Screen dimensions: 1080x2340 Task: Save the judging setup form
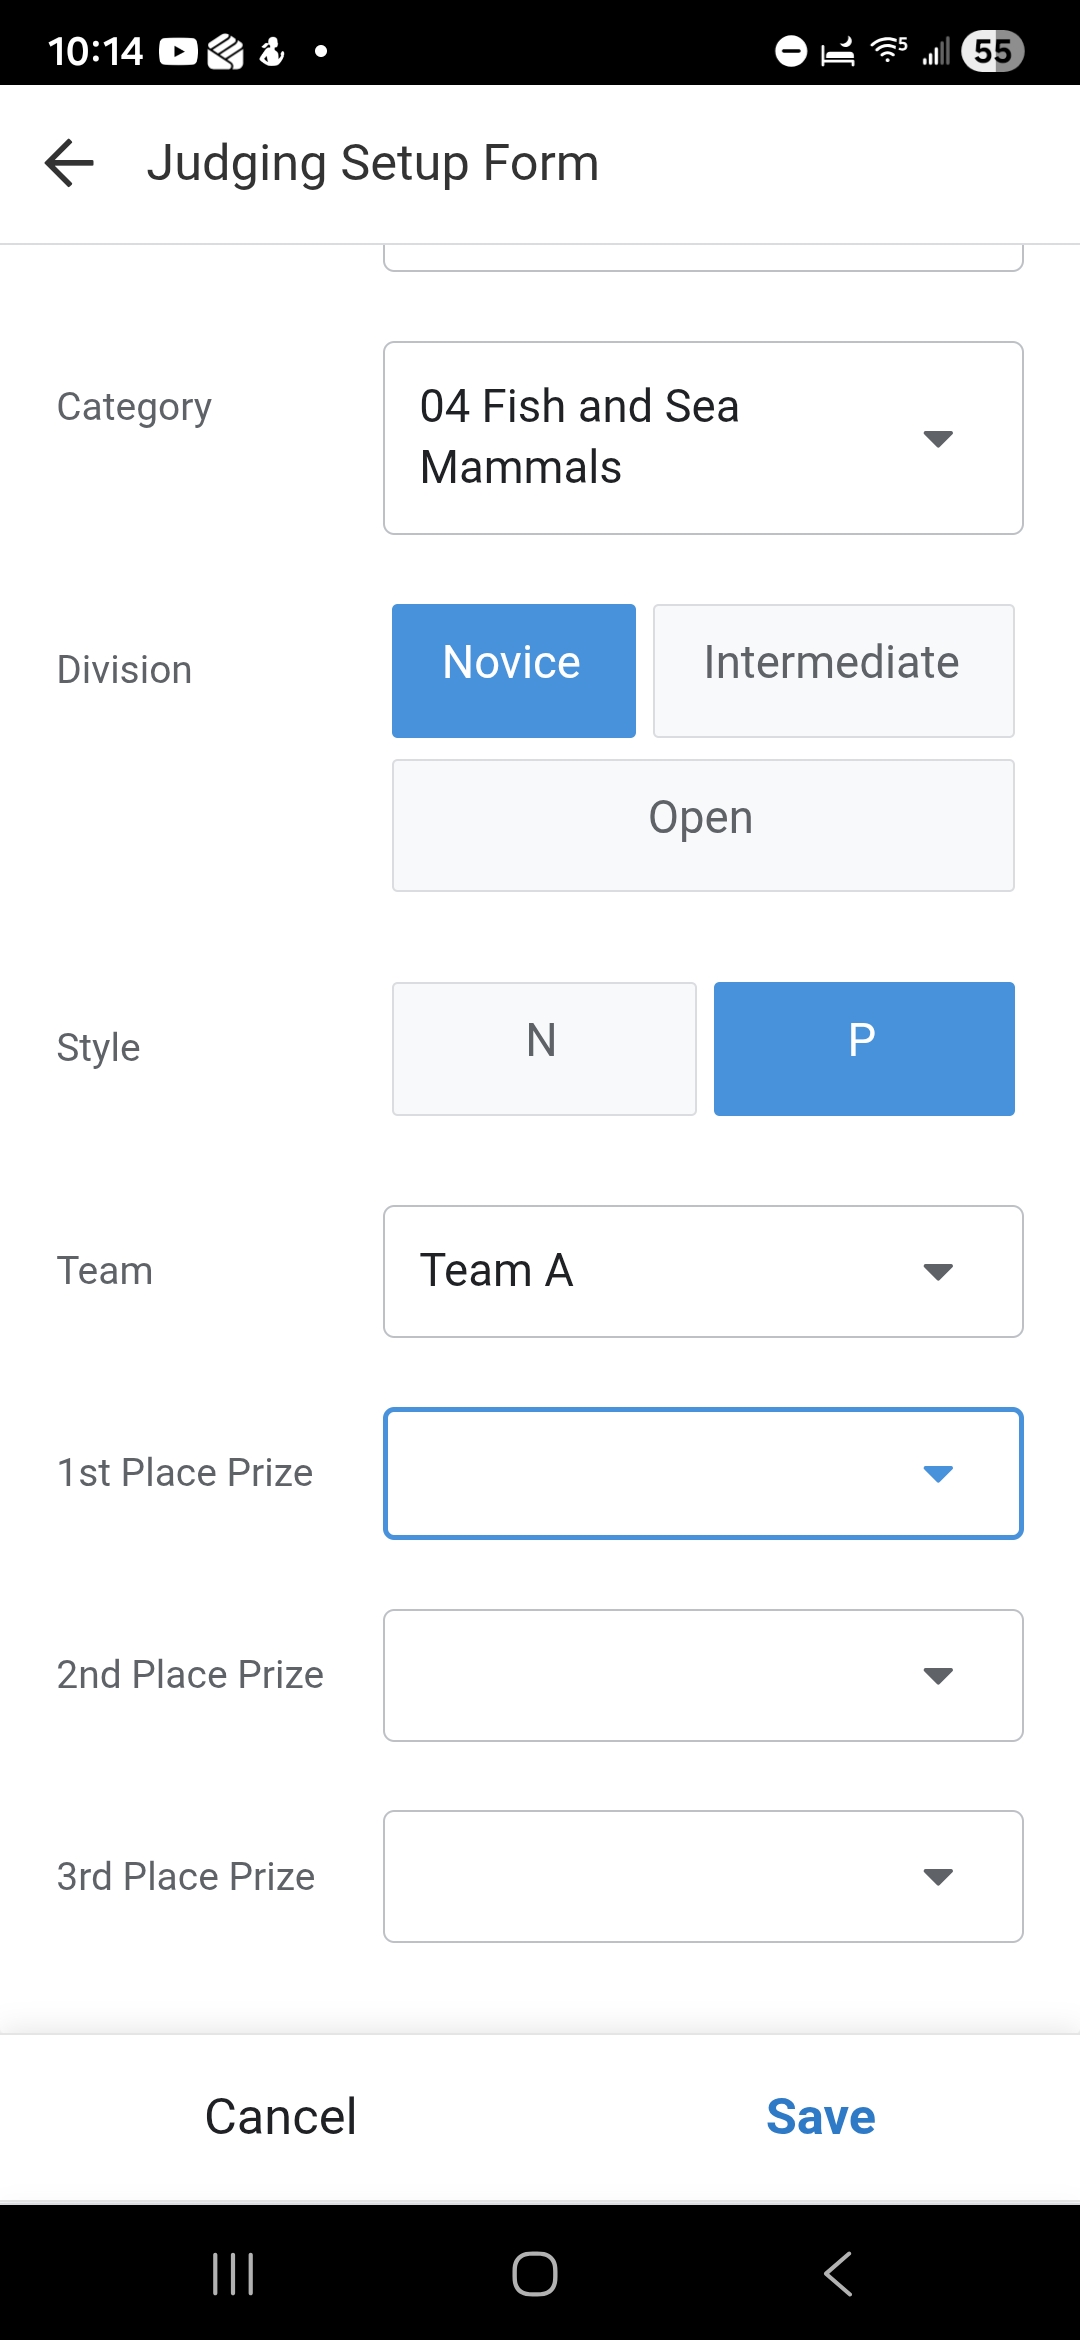point(820,2115)
